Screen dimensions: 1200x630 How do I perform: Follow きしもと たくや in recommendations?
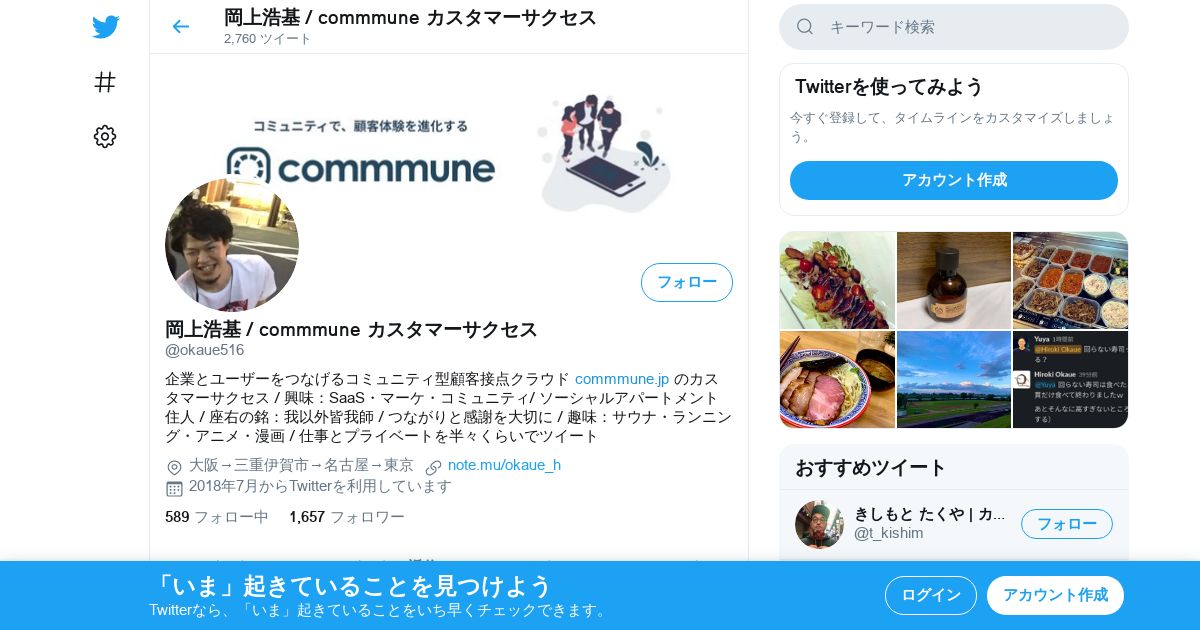point(1067,524)
